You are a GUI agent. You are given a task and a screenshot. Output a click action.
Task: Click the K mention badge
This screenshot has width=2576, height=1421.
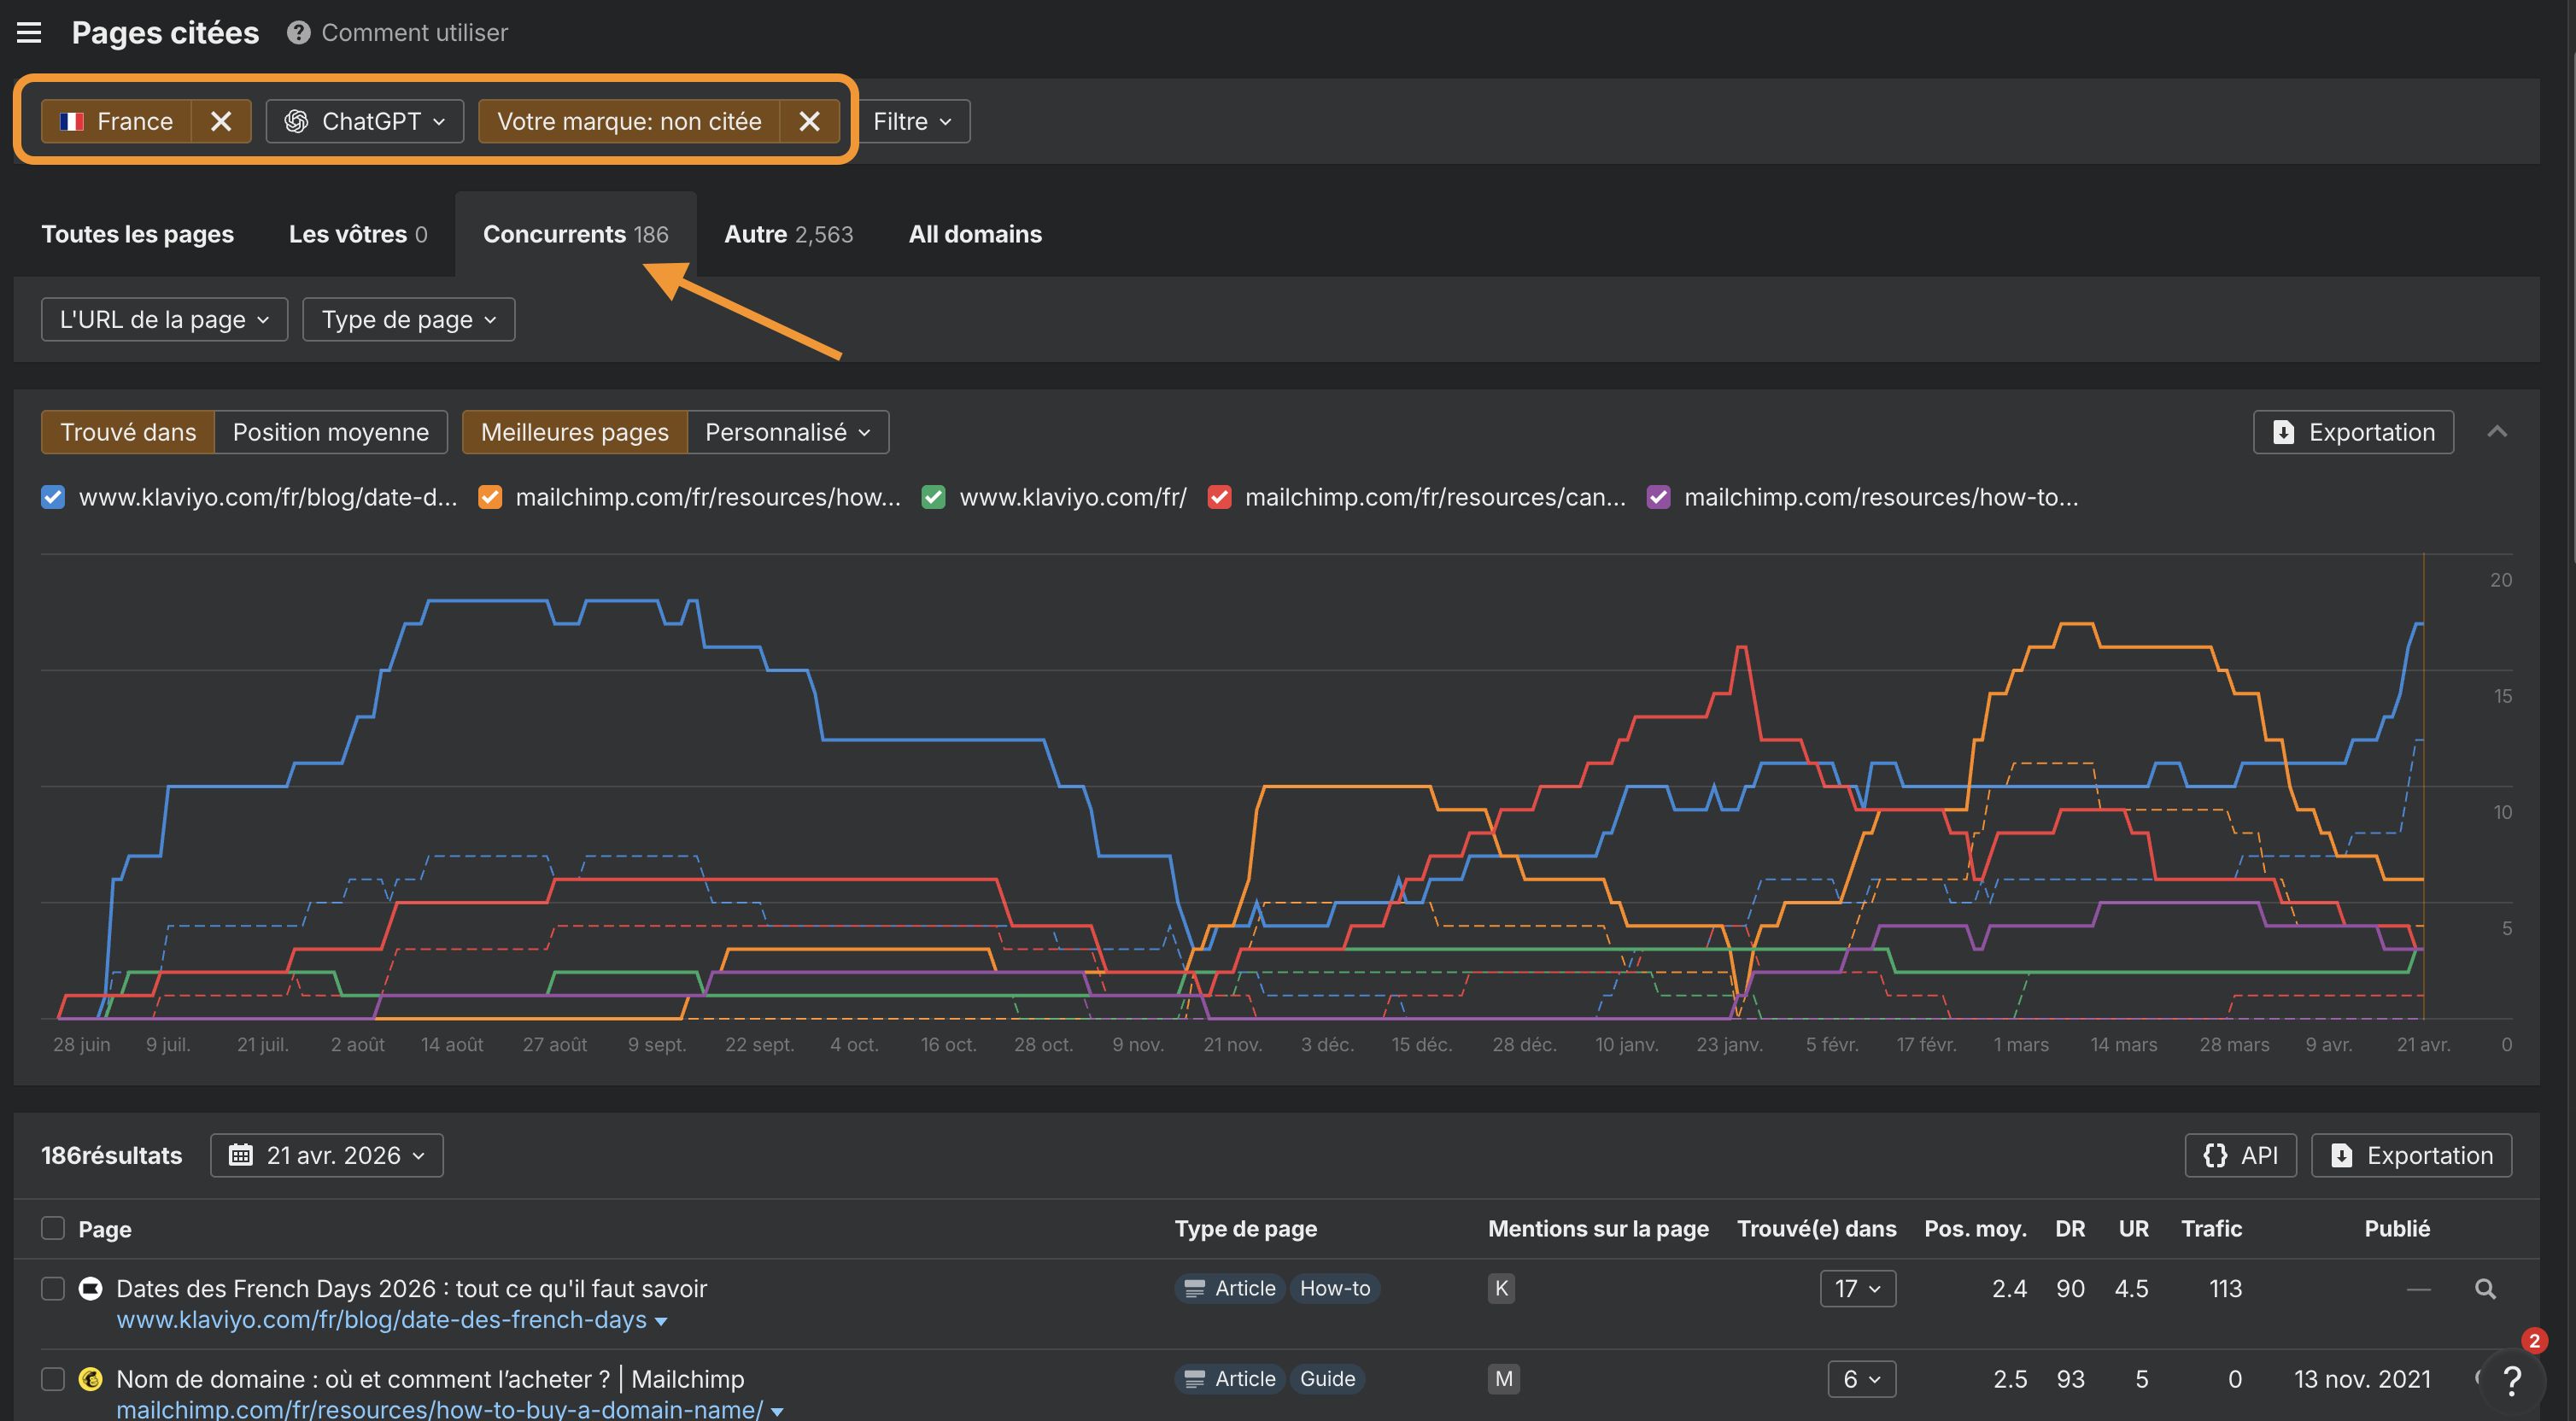point(1501,1289)
